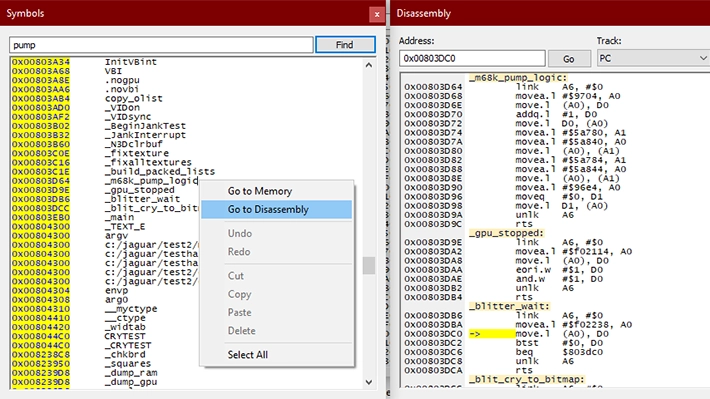Select the _chkbrd symbol row
Viewport: 710px width, 399px height.
point(105,355)
